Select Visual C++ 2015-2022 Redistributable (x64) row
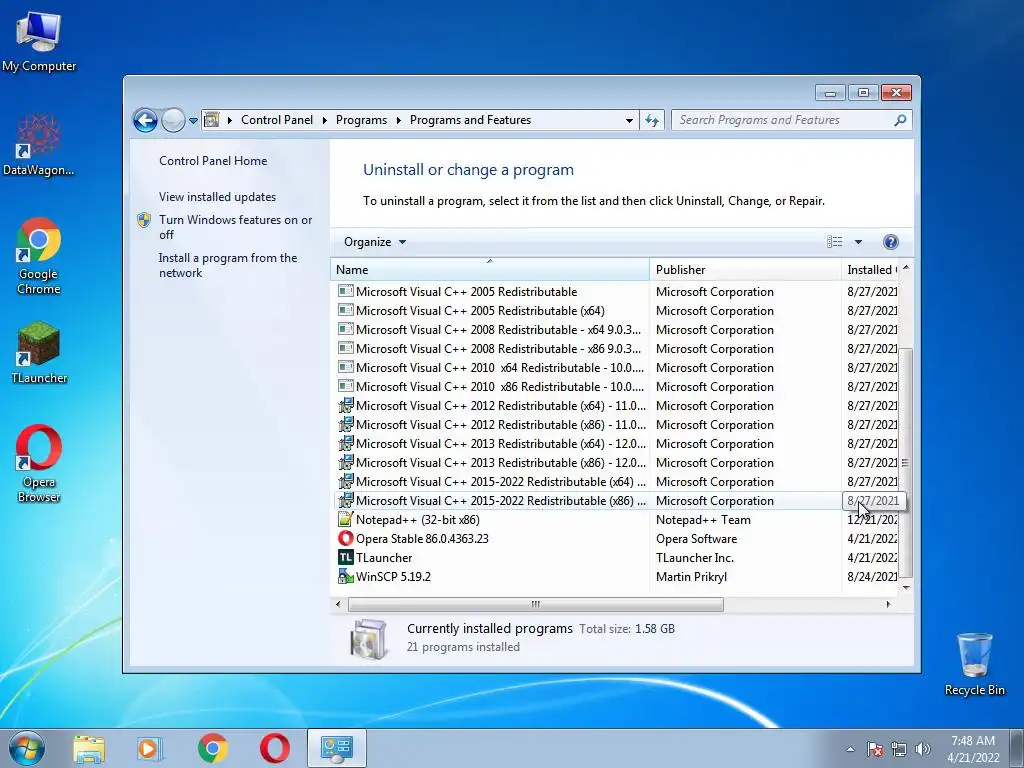 pos(616,481)
